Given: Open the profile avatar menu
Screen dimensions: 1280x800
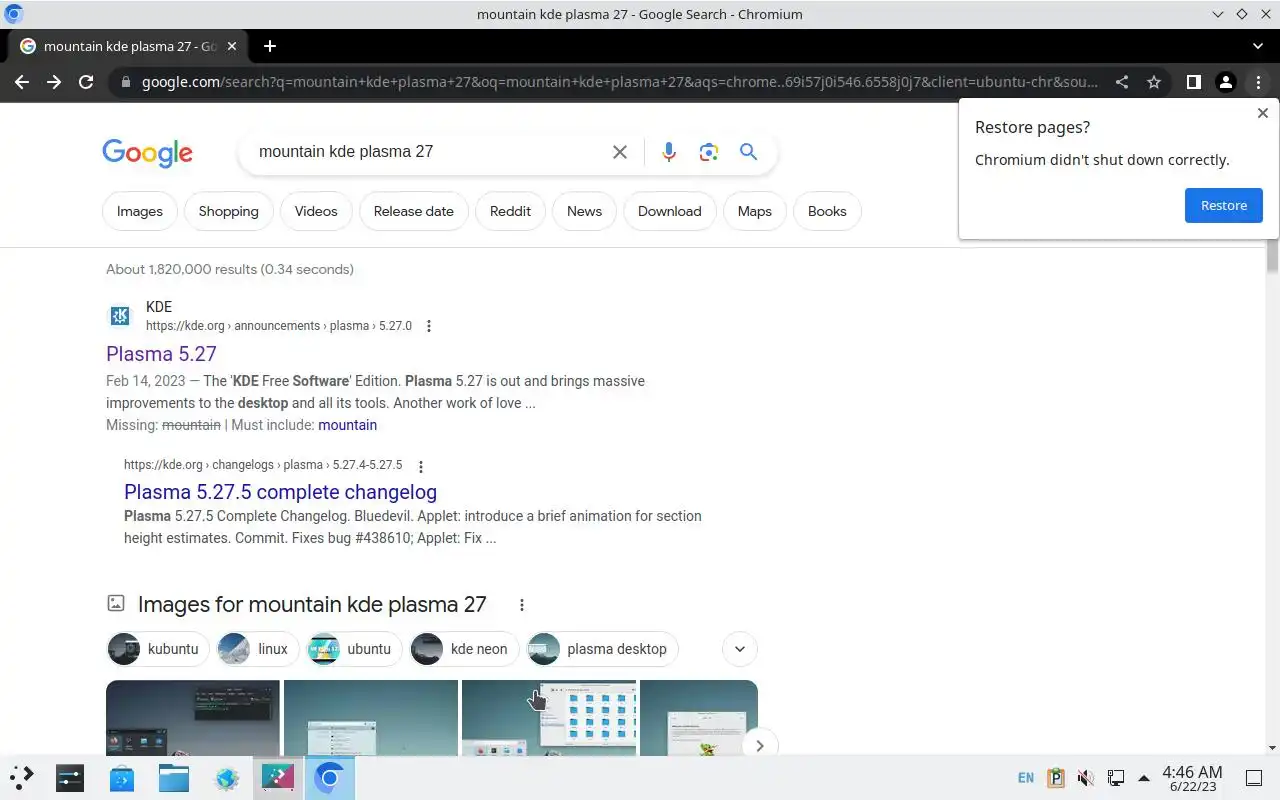Looking at the screenshot, I should coord(1226,82).
